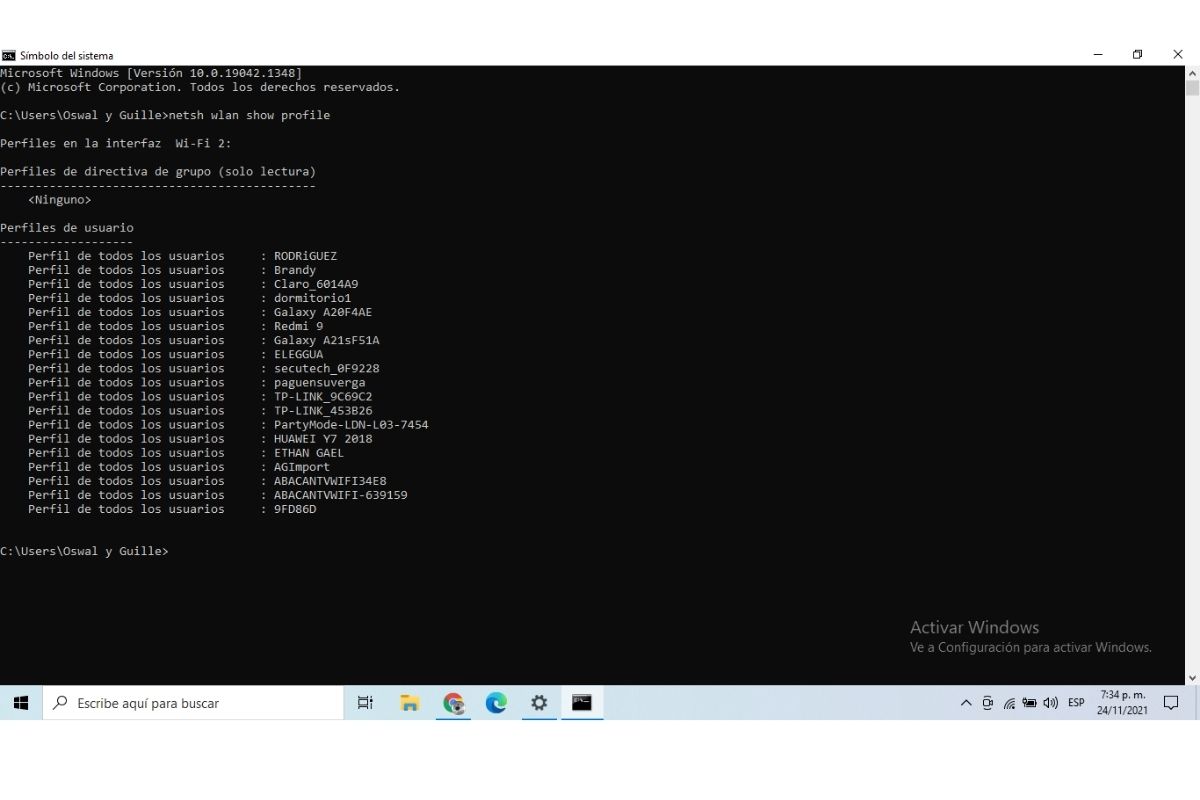Click the taskbar search box
1200x800 pixels.
[x=193, y=703]
